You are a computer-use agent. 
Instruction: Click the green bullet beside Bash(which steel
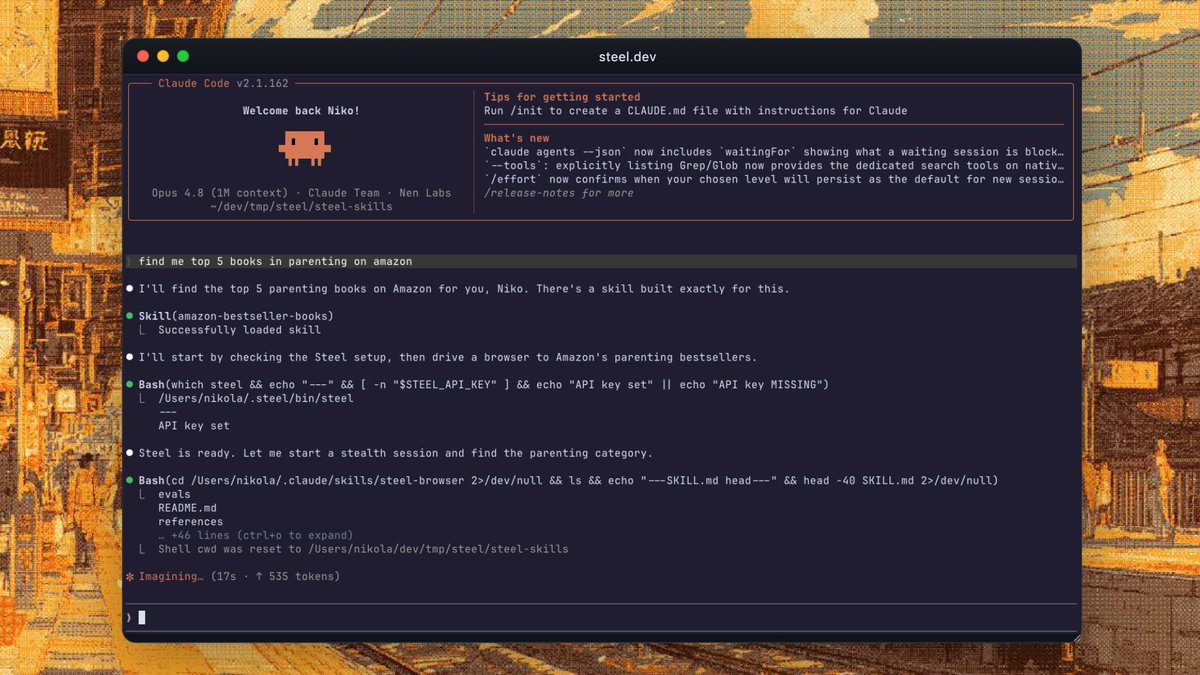point(130,385)
